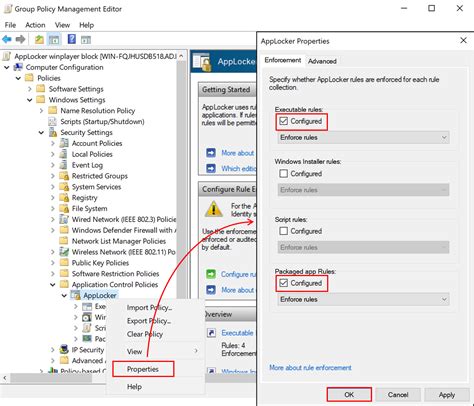The height and width of the screenshot is (406, 474).
Task: Click the Packaged app Rules node icon
Action: click(87, 339)
